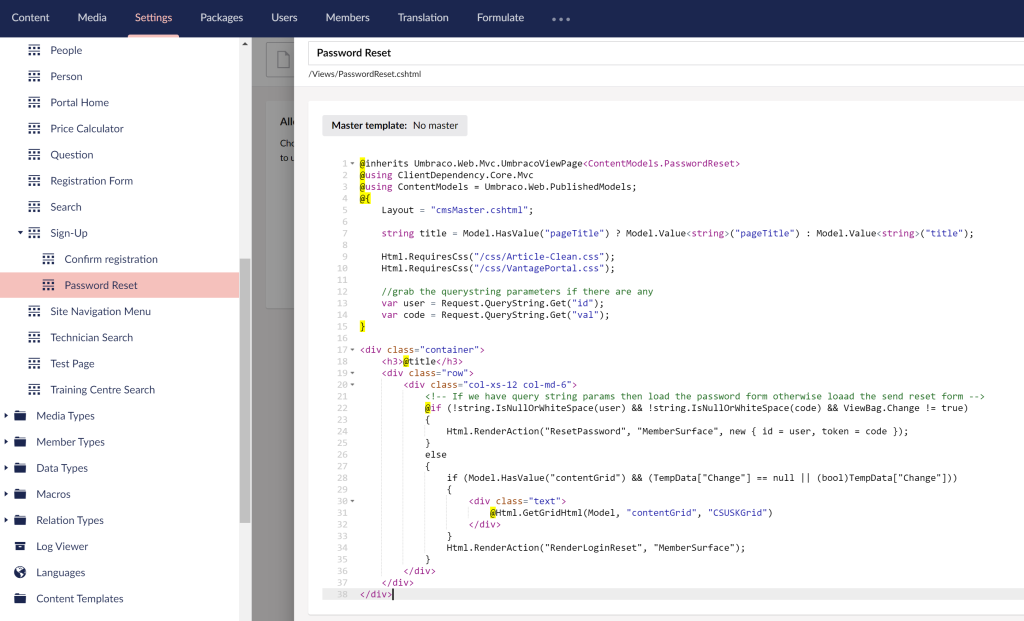Change the Master template setting
1024x621 pixels.
point(394,125)
